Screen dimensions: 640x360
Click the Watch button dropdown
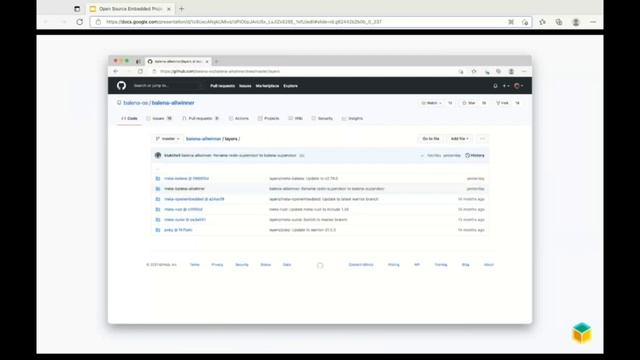pos(431,103)
